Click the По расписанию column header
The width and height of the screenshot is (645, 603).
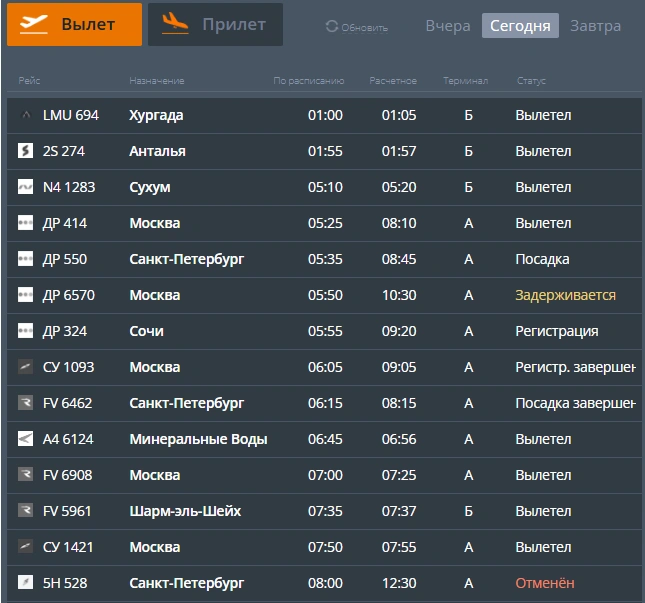point(309,81)
